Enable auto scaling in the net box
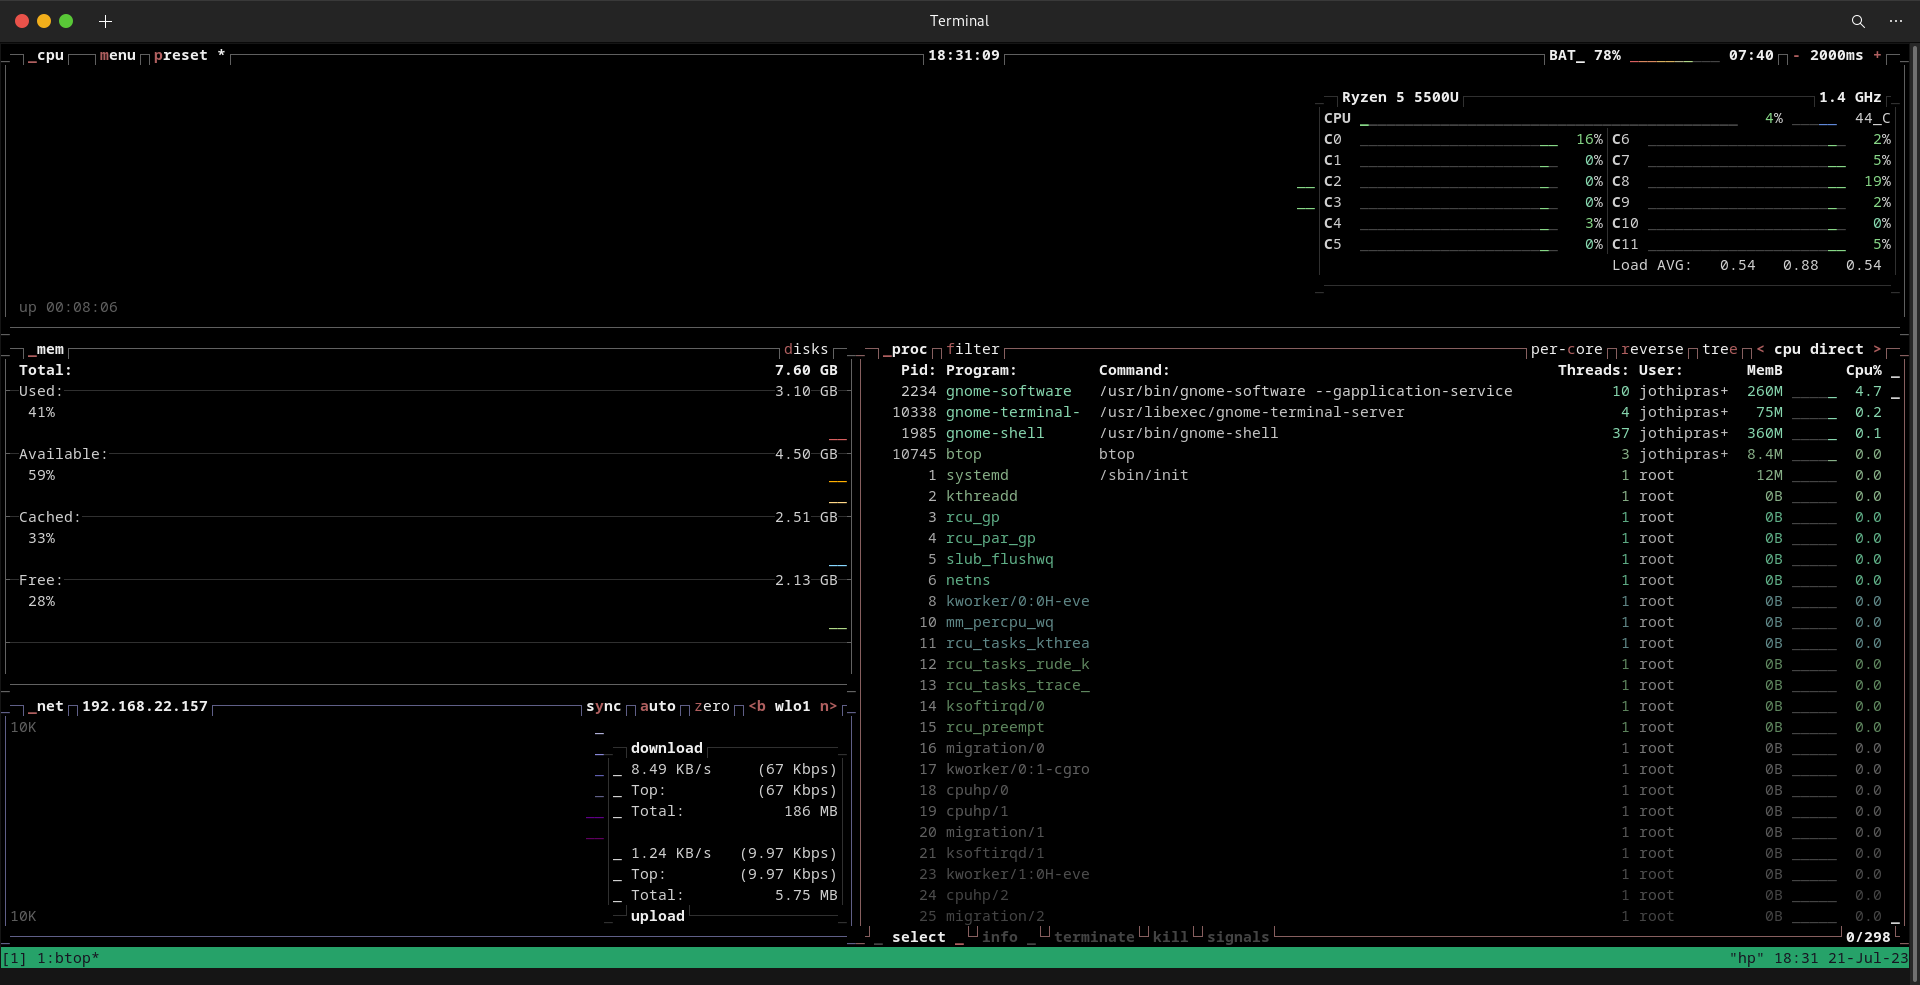Image resolution: width=1920 pixels, height=985 pixels. click(658, 707)
